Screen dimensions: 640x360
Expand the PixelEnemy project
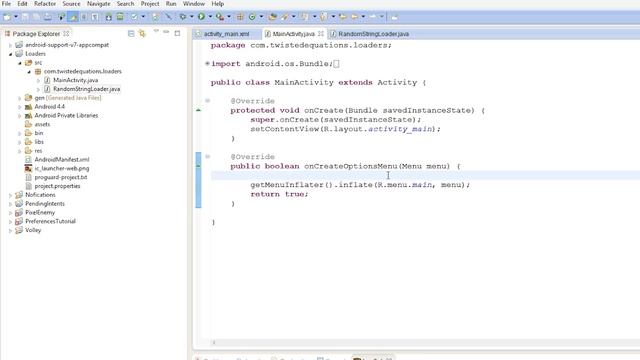coord(11,213)
